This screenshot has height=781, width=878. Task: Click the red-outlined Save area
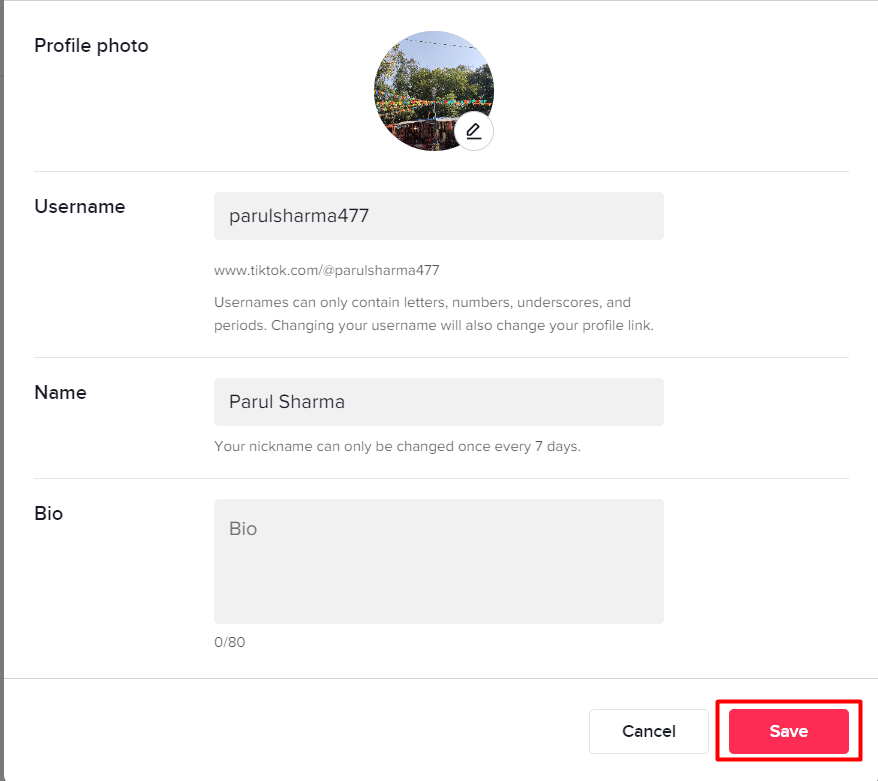pyautogui.click(x=789, y=731)
